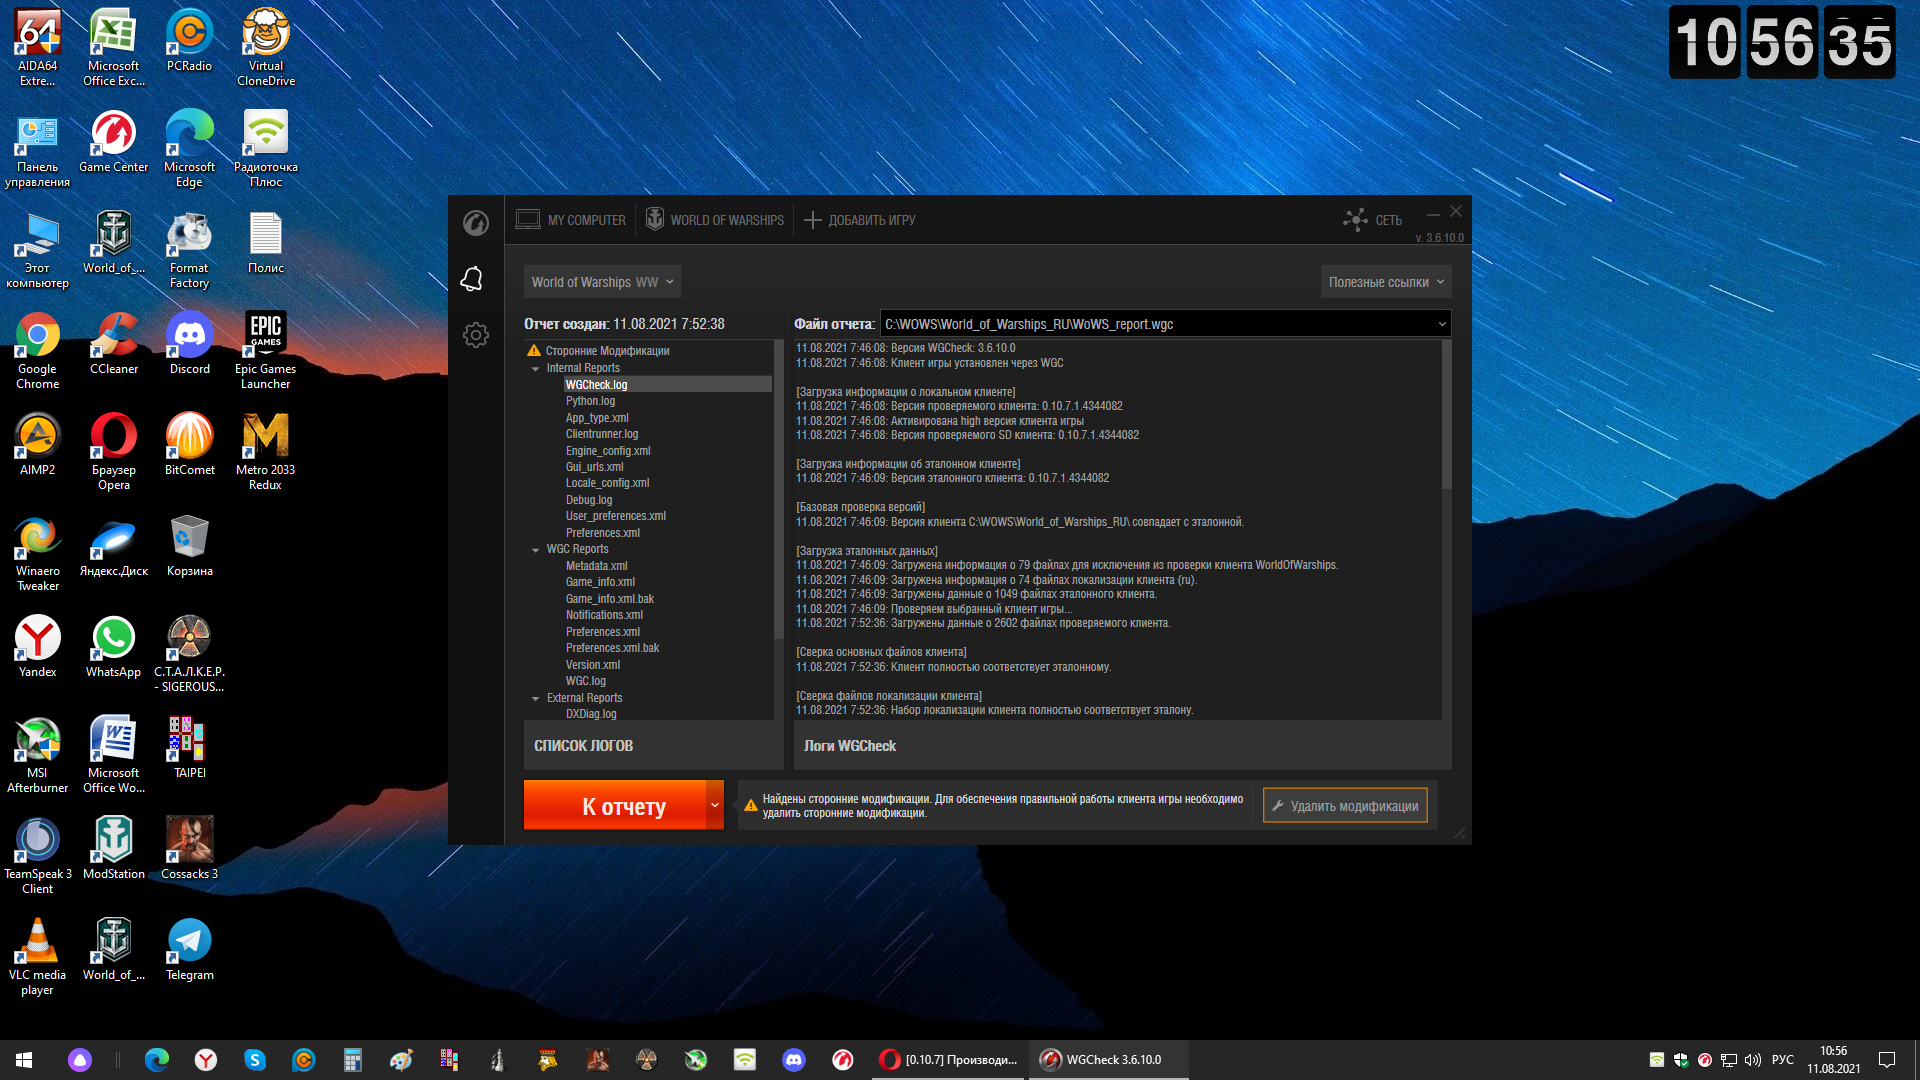1920x1080 pixels.
Task: Switch to the MY COMPUTER tab
Action: tap(571, 220)
